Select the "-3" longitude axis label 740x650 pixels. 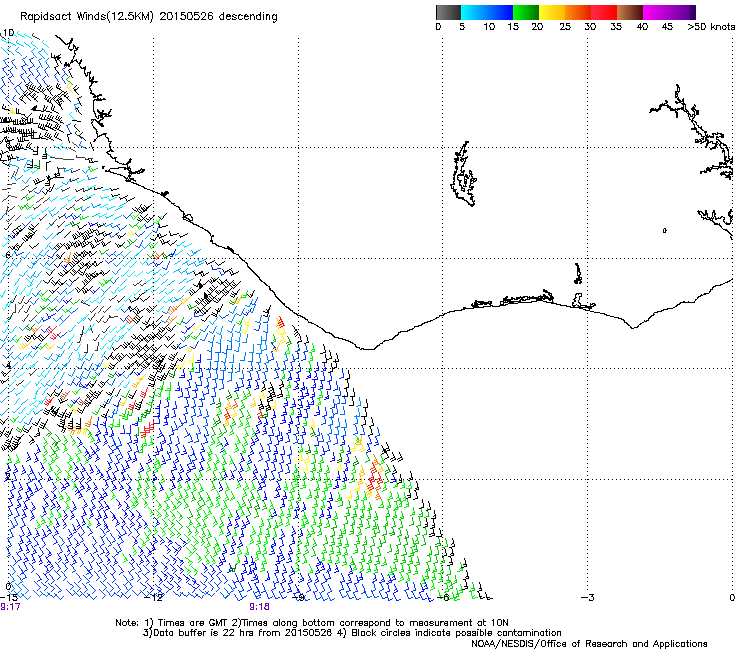tap(588, 597)
